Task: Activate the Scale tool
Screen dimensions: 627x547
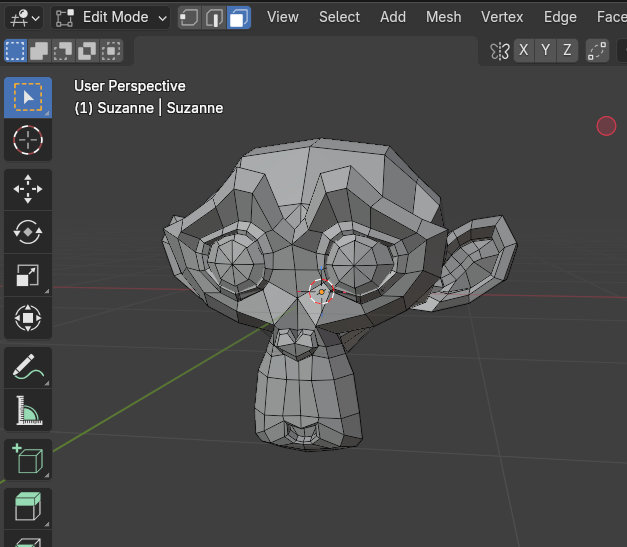Action: (28, 275)
